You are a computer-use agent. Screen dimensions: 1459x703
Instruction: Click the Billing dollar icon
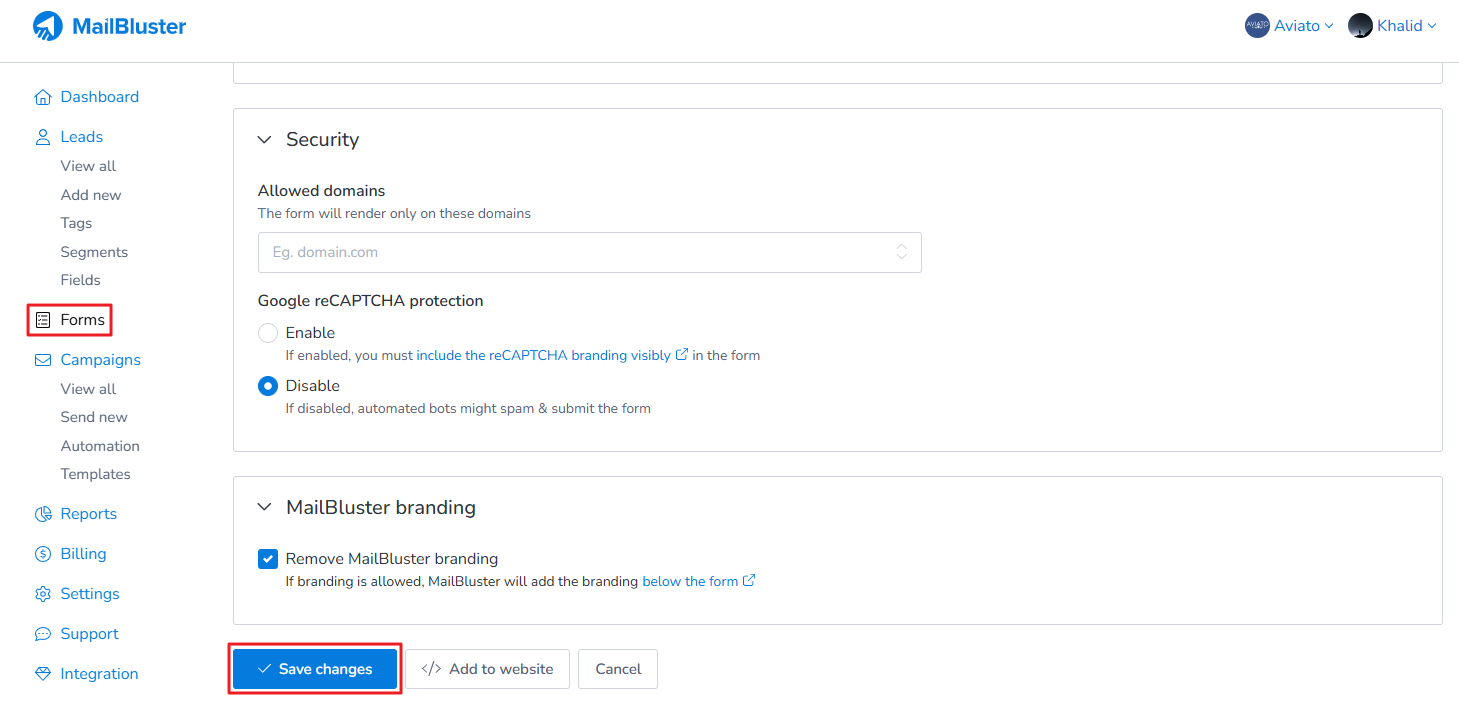(x=43, y=554)
